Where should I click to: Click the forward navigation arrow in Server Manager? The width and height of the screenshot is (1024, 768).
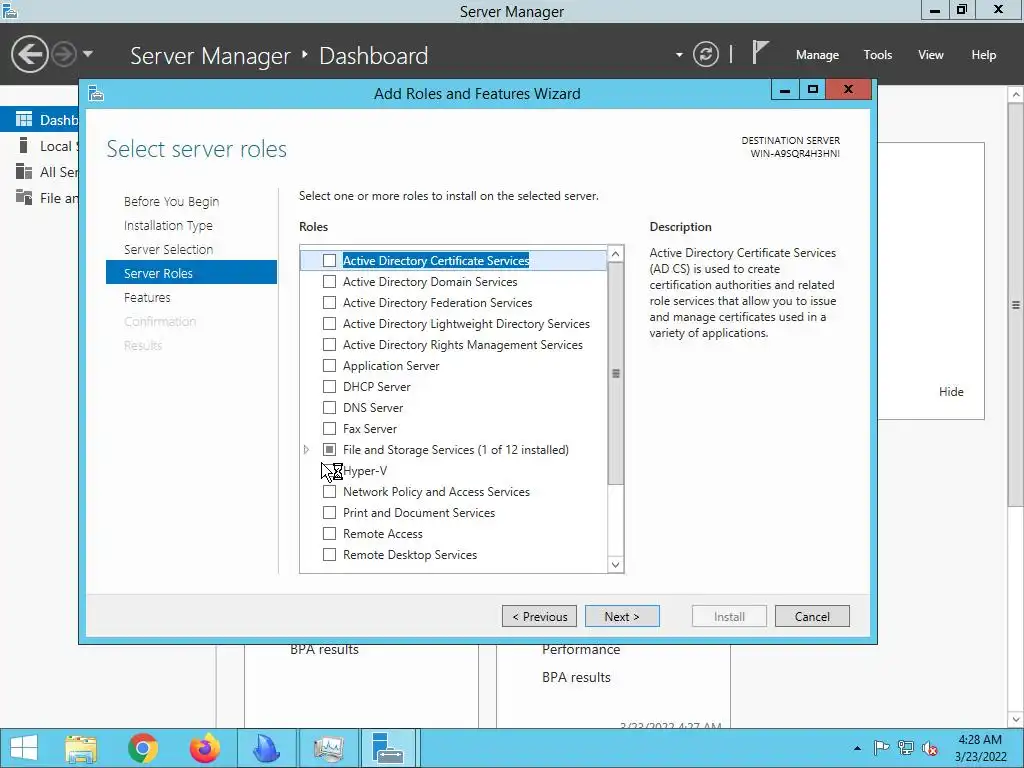pyautogui.click(x=64, y=54)
